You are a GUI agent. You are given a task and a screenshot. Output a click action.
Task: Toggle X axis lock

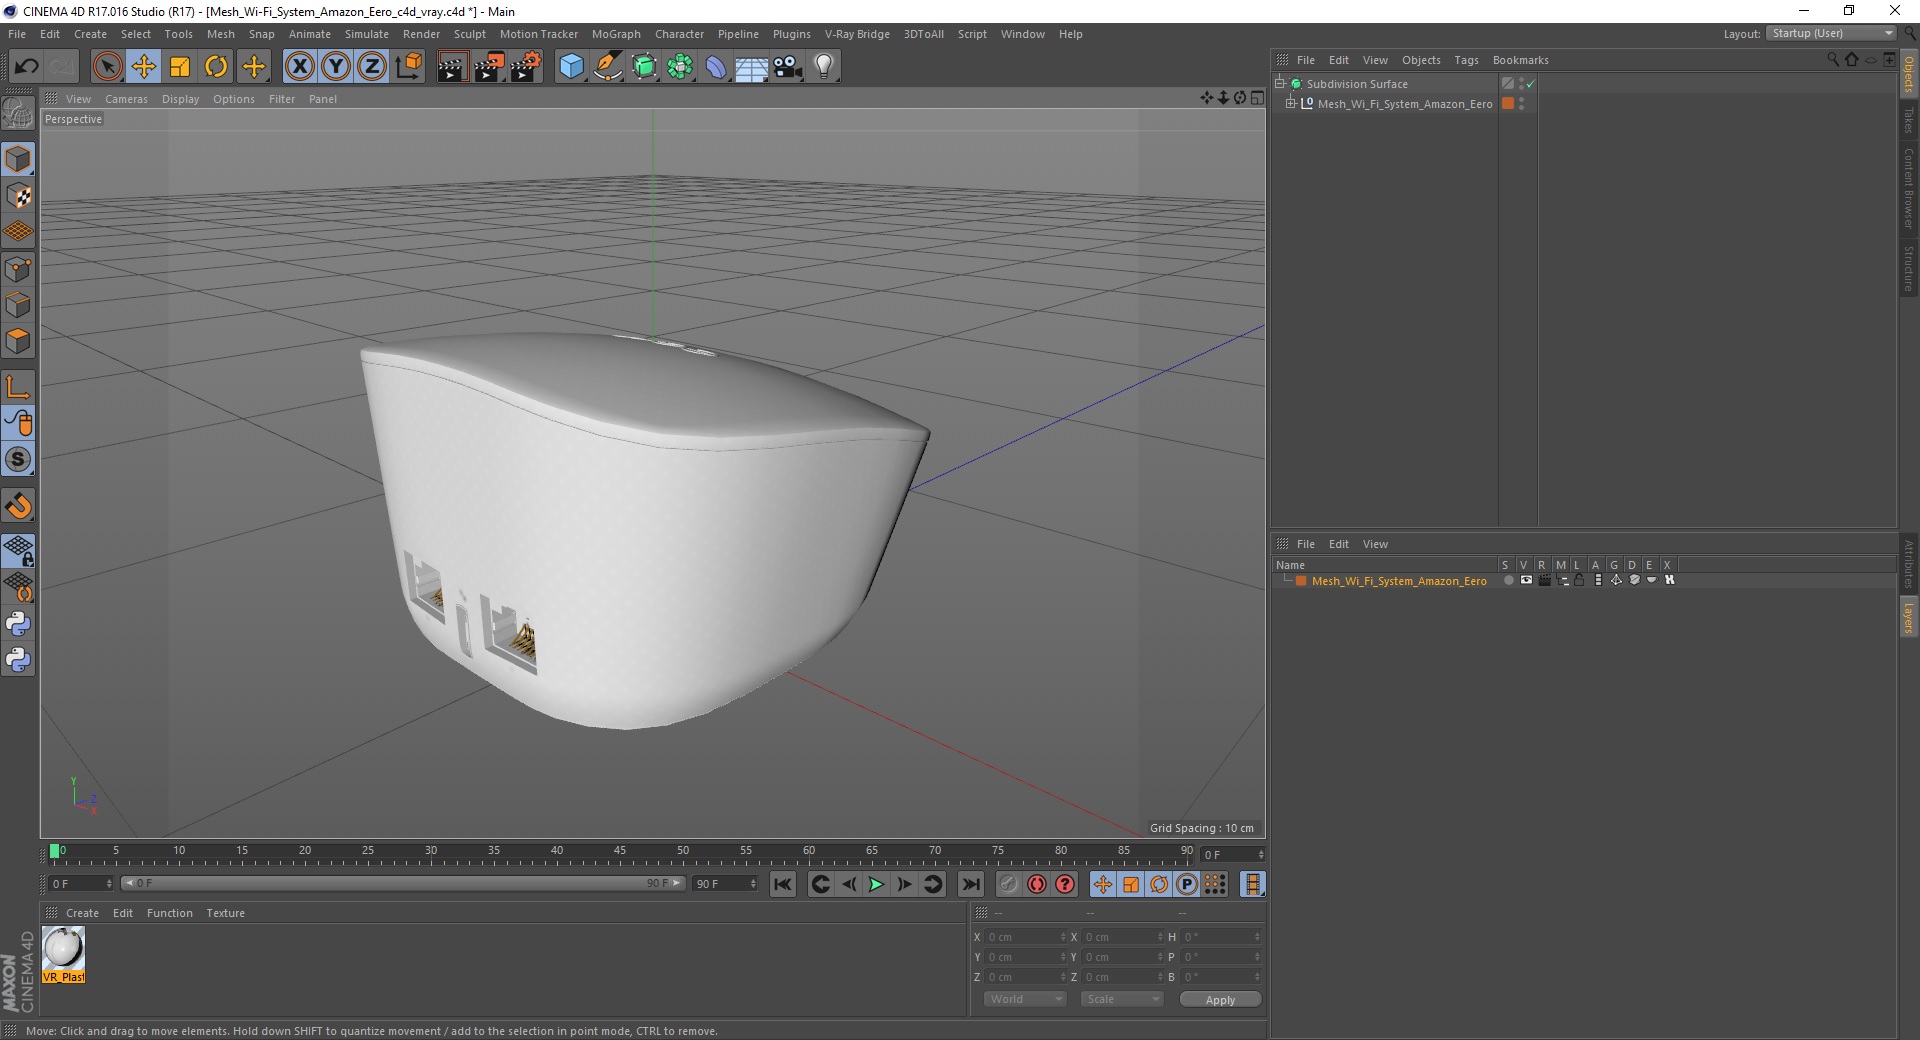[x=299, y=67]
